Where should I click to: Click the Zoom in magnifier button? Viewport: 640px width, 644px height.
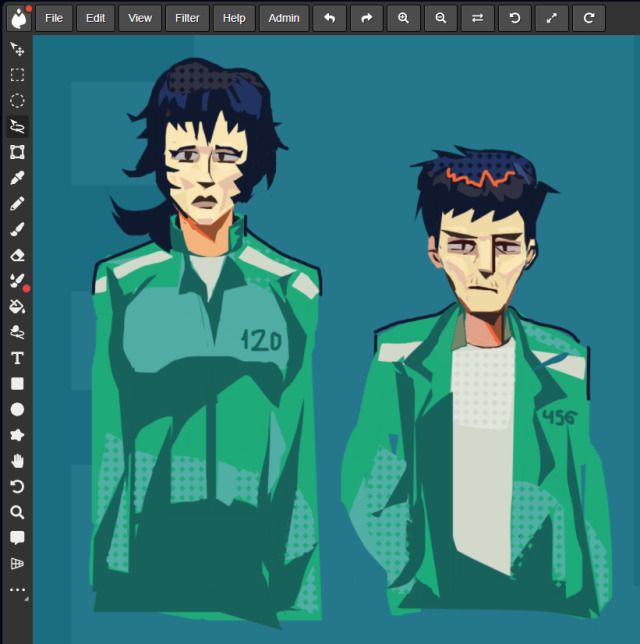(403, 18)
